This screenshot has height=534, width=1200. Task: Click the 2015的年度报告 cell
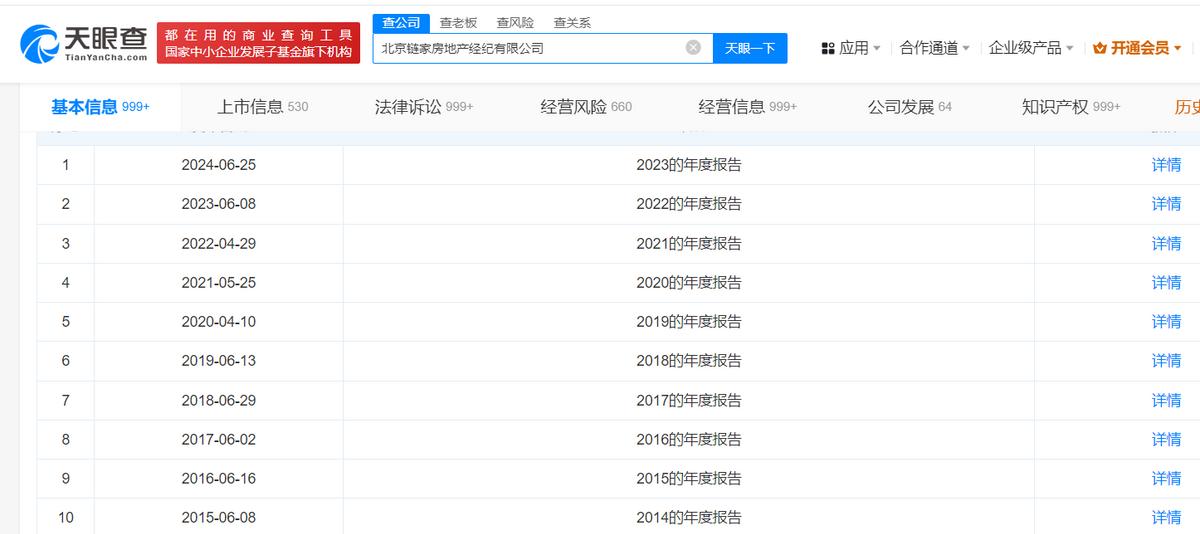[689, 479]
